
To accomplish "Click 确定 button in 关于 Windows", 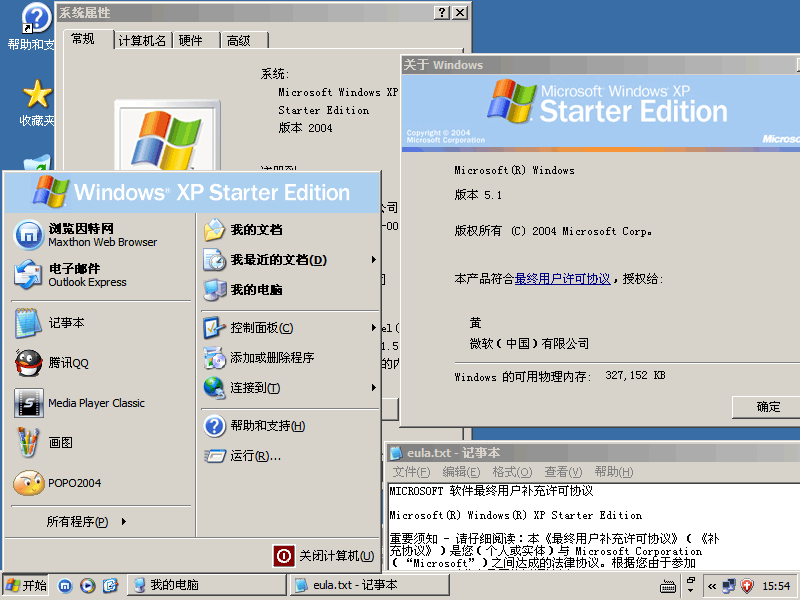I will click(x=766, y=407).
